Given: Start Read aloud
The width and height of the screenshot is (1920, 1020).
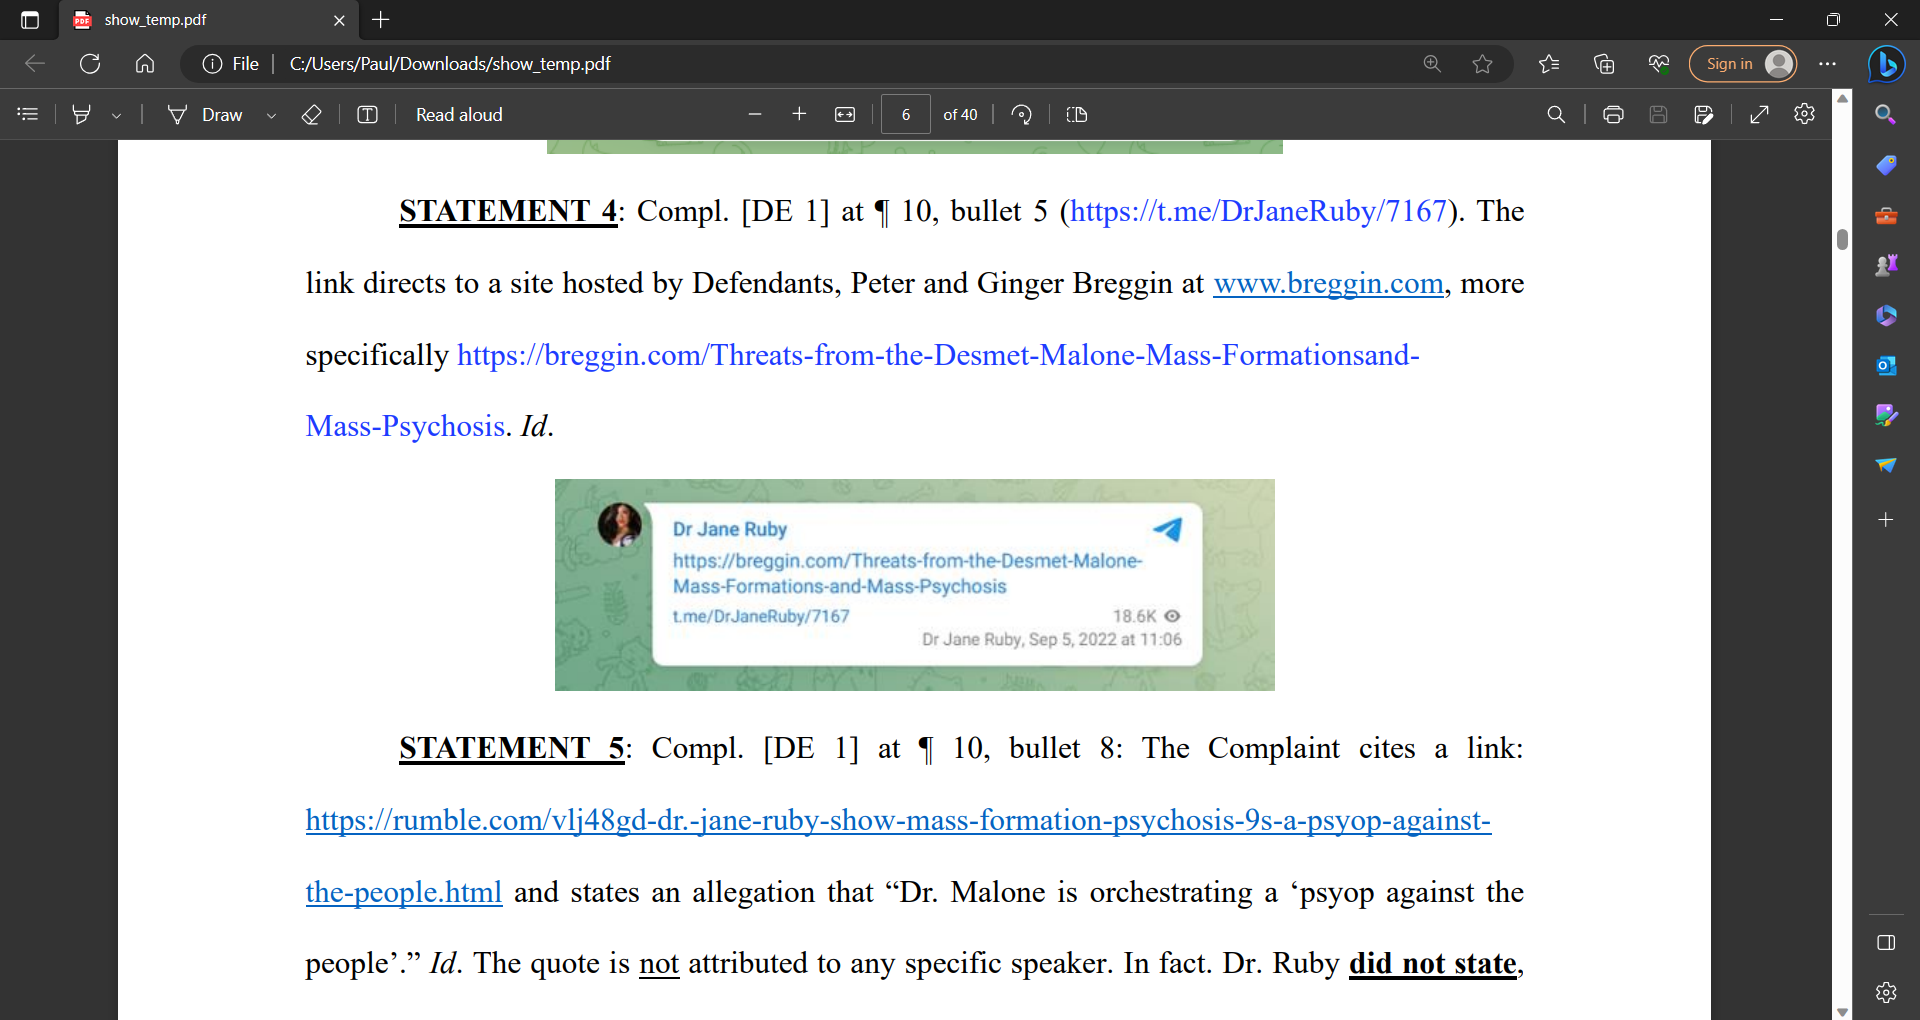Looking at the screenshot, I should point(459,115).
